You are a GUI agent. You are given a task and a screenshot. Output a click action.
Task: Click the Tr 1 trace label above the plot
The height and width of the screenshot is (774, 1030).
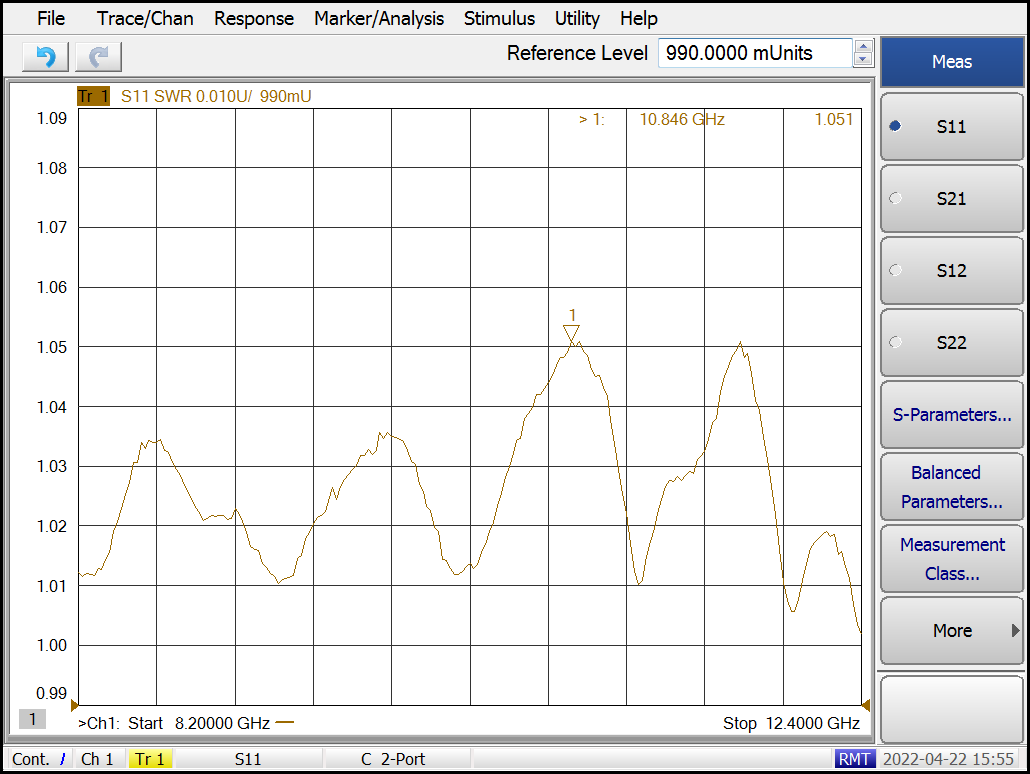[x=93, y=96]
